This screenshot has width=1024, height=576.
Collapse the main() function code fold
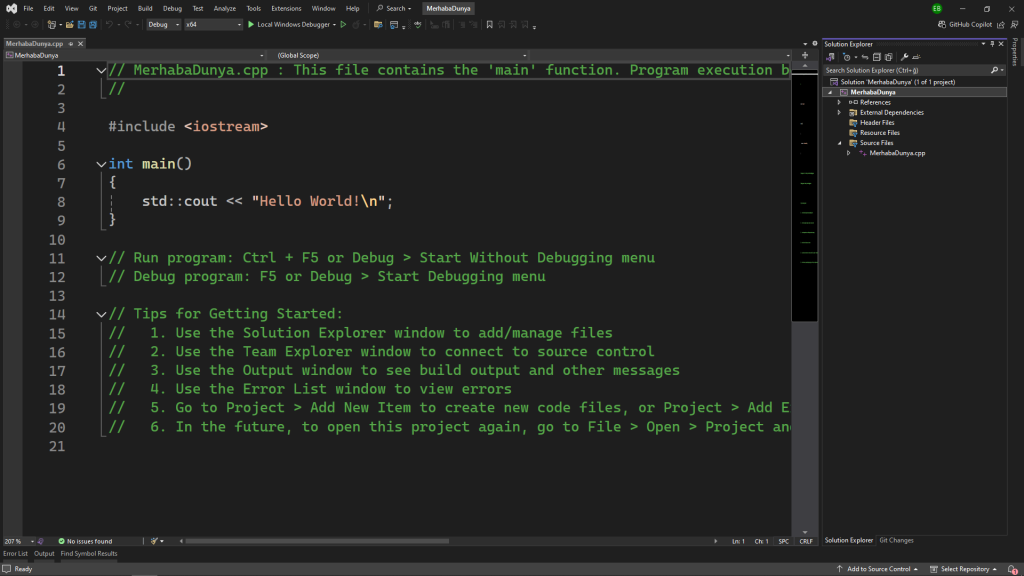pyautogui.click(x=100, y=164)
